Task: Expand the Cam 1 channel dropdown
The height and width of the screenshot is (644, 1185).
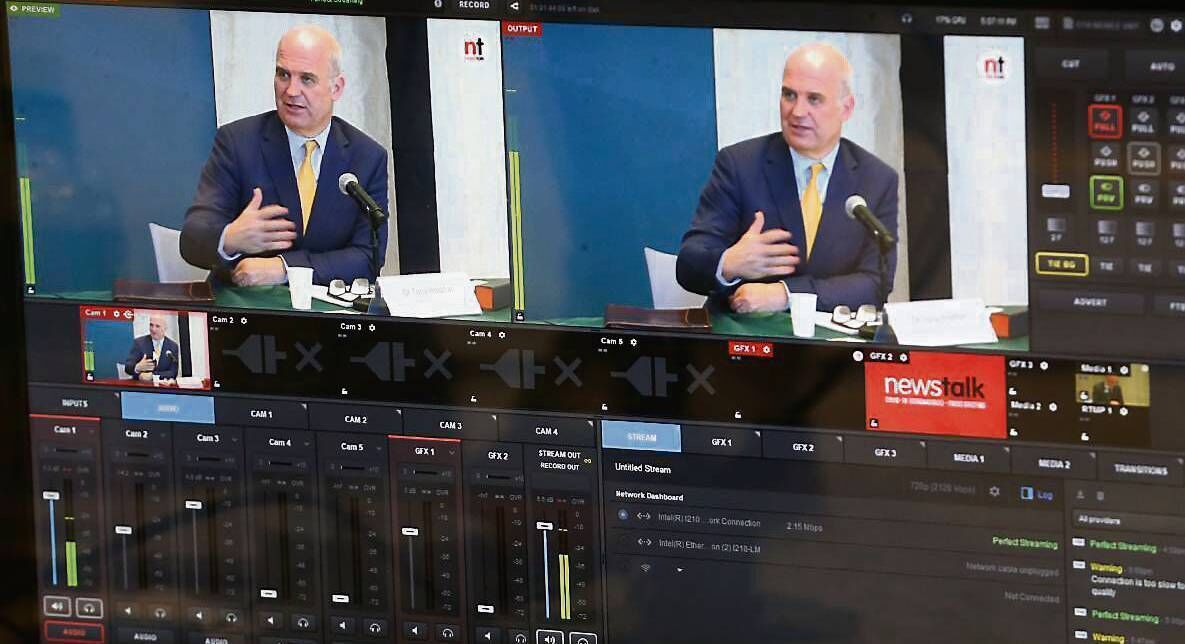Action: (91, 429)
